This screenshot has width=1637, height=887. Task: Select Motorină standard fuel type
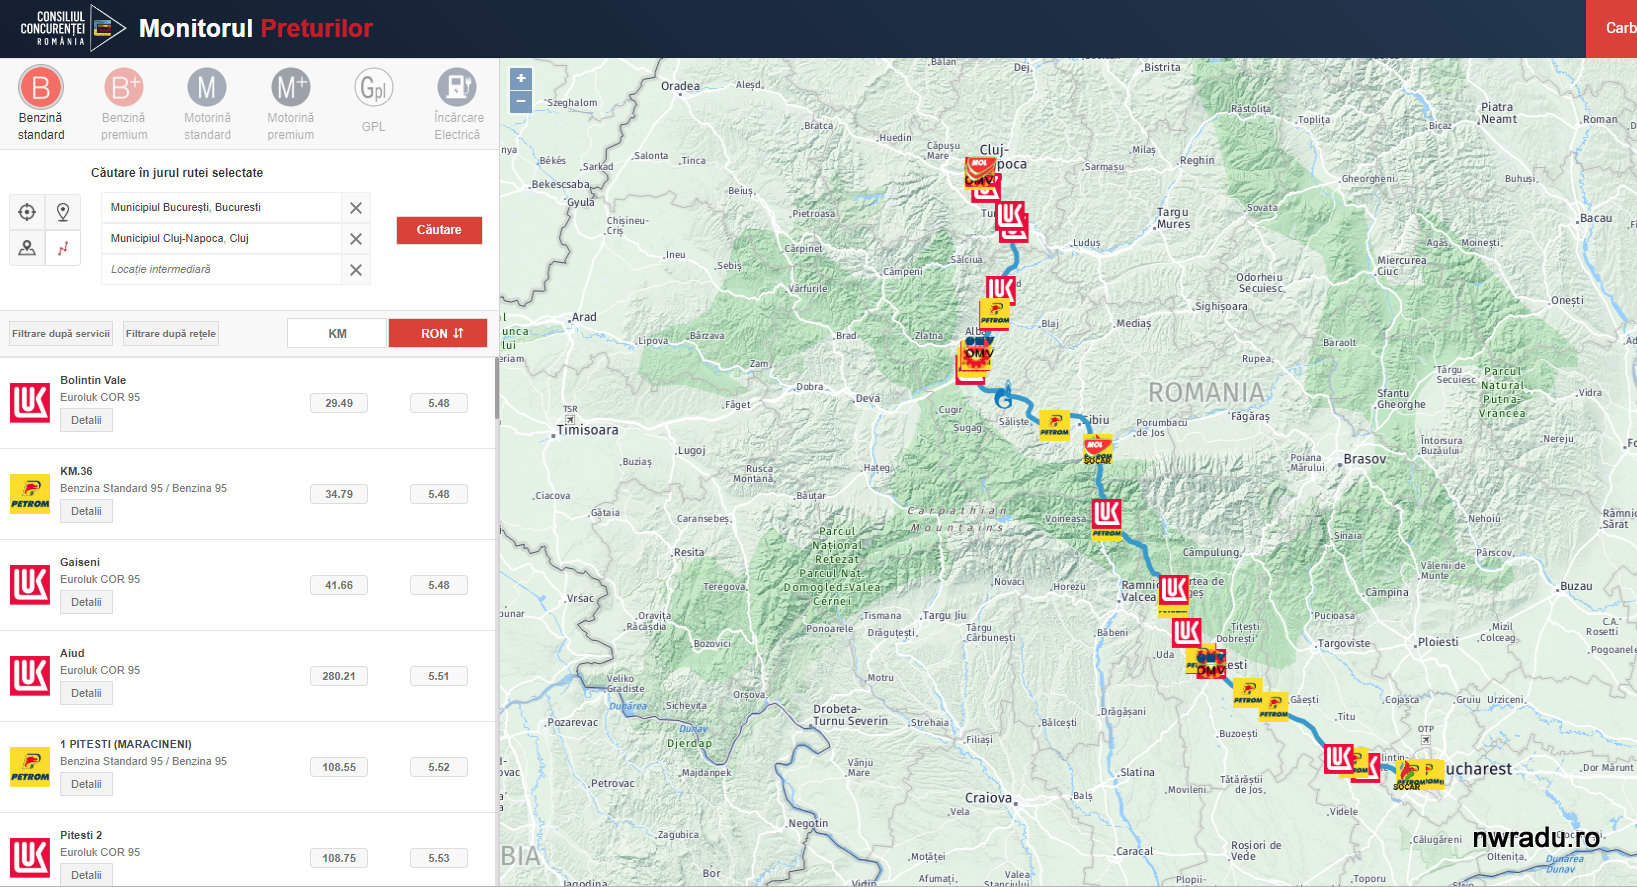point(207,103)
